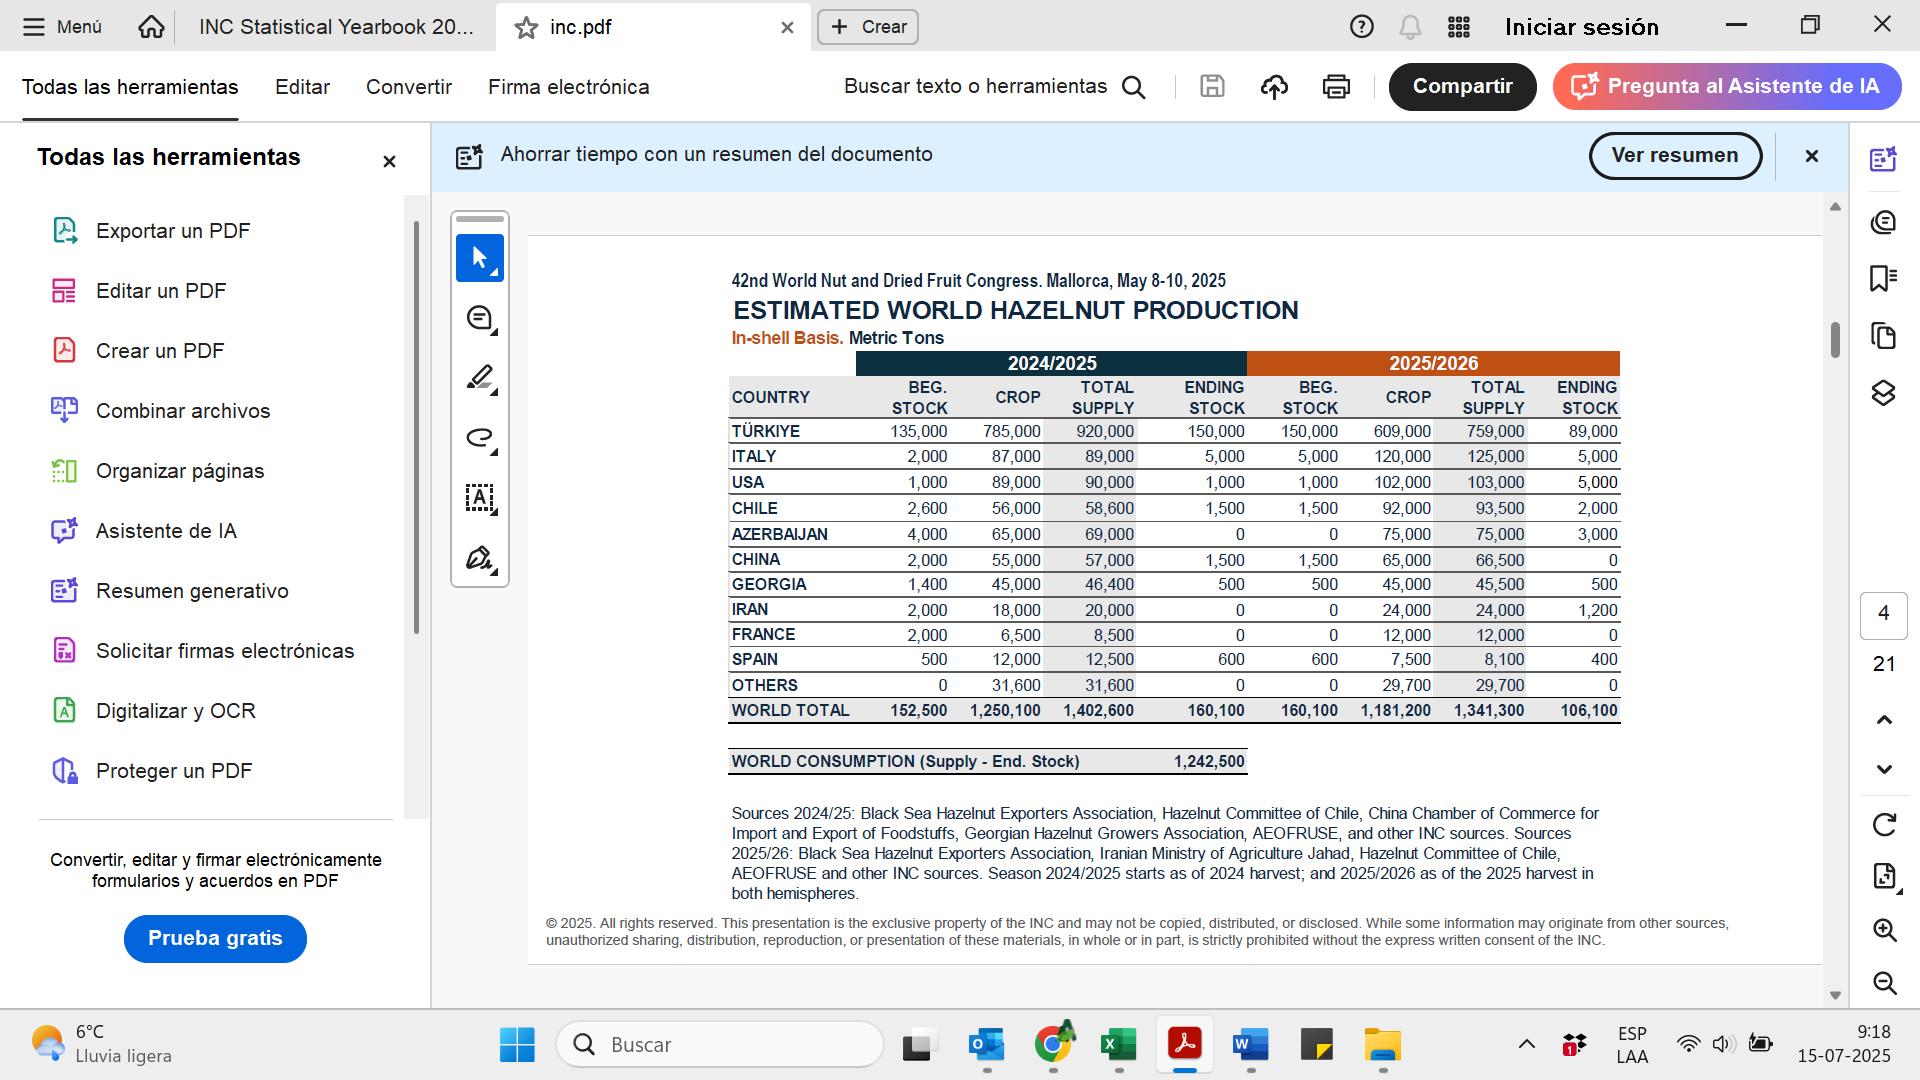Open the fill and sign tool
The height and width of the screenshot is (1080, 1920).
(479, 558)
